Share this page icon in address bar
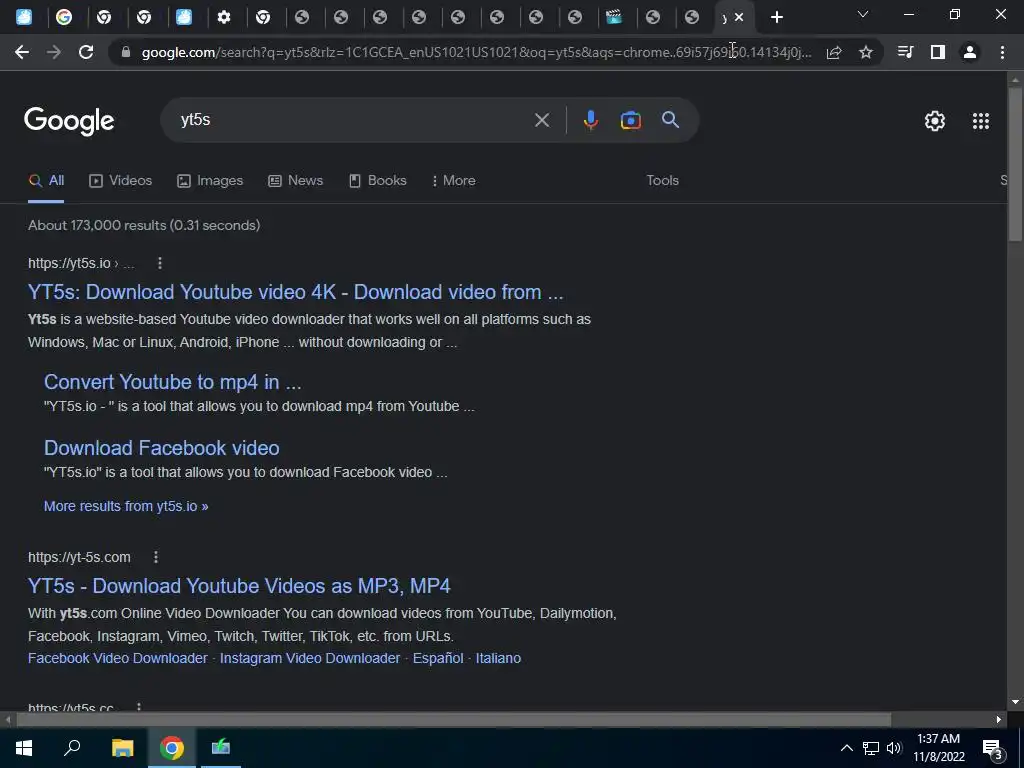Image resolution: width=1024 pixels, height=768 pixels. pyautogui.click(x=834, y=52)
